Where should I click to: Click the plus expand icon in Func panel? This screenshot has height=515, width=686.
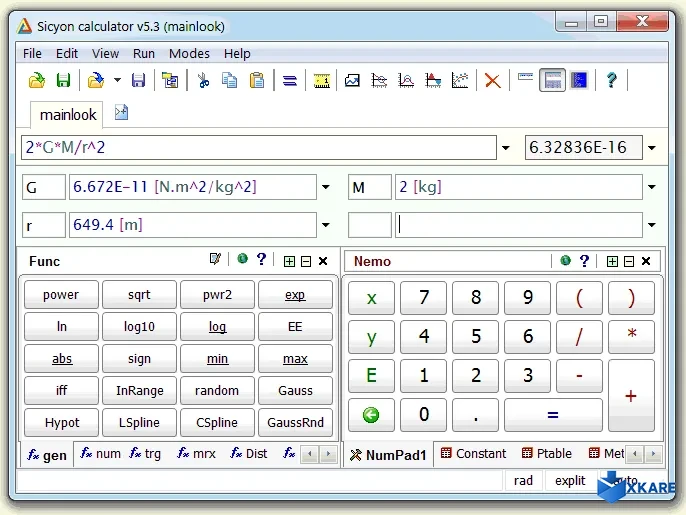[289, 262]
